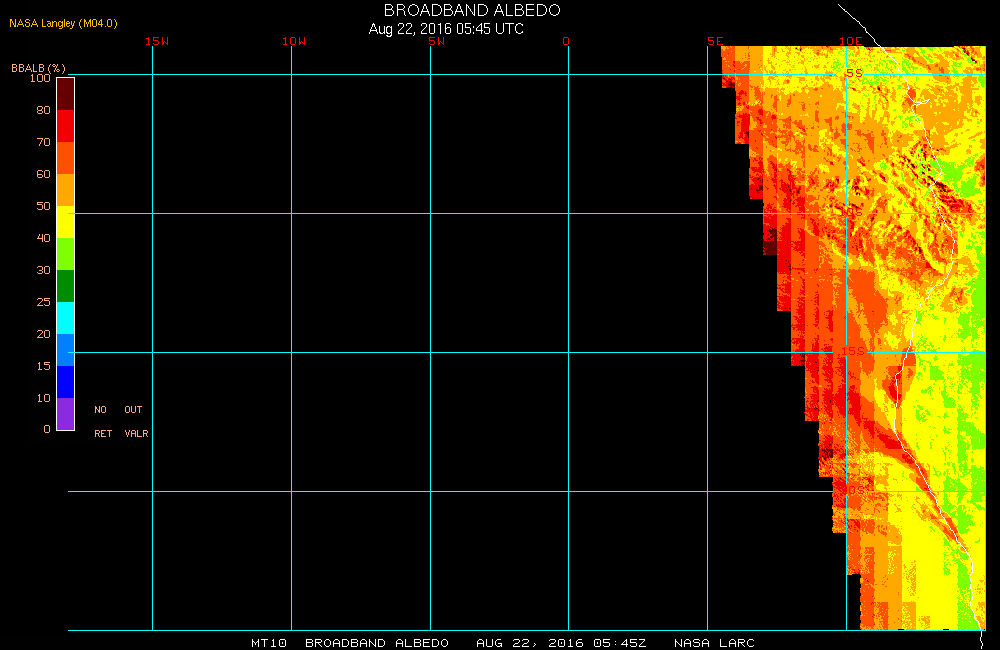The image size is (1000, 650).
Task: Click the 10W longitude label
Action: 294,41
